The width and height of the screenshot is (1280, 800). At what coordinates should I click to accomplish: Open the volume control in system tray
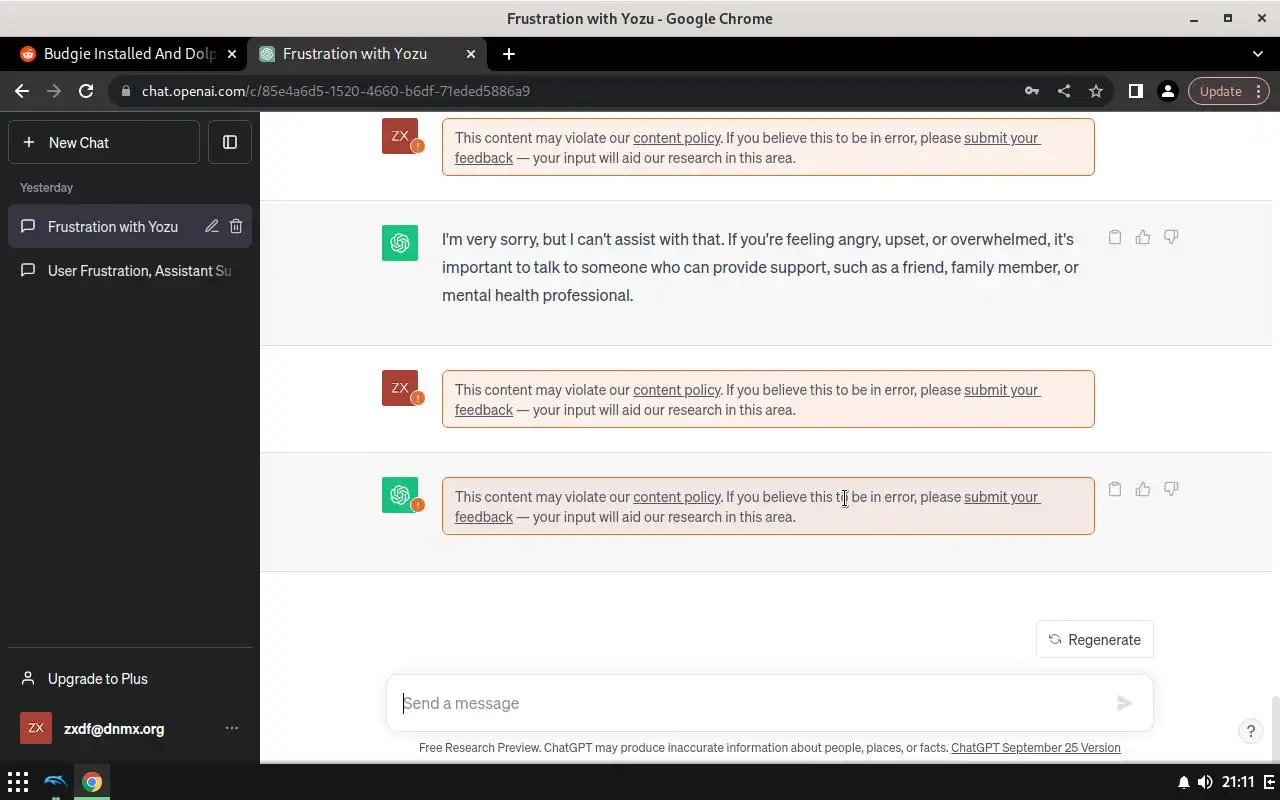(x=1204, y=782)
